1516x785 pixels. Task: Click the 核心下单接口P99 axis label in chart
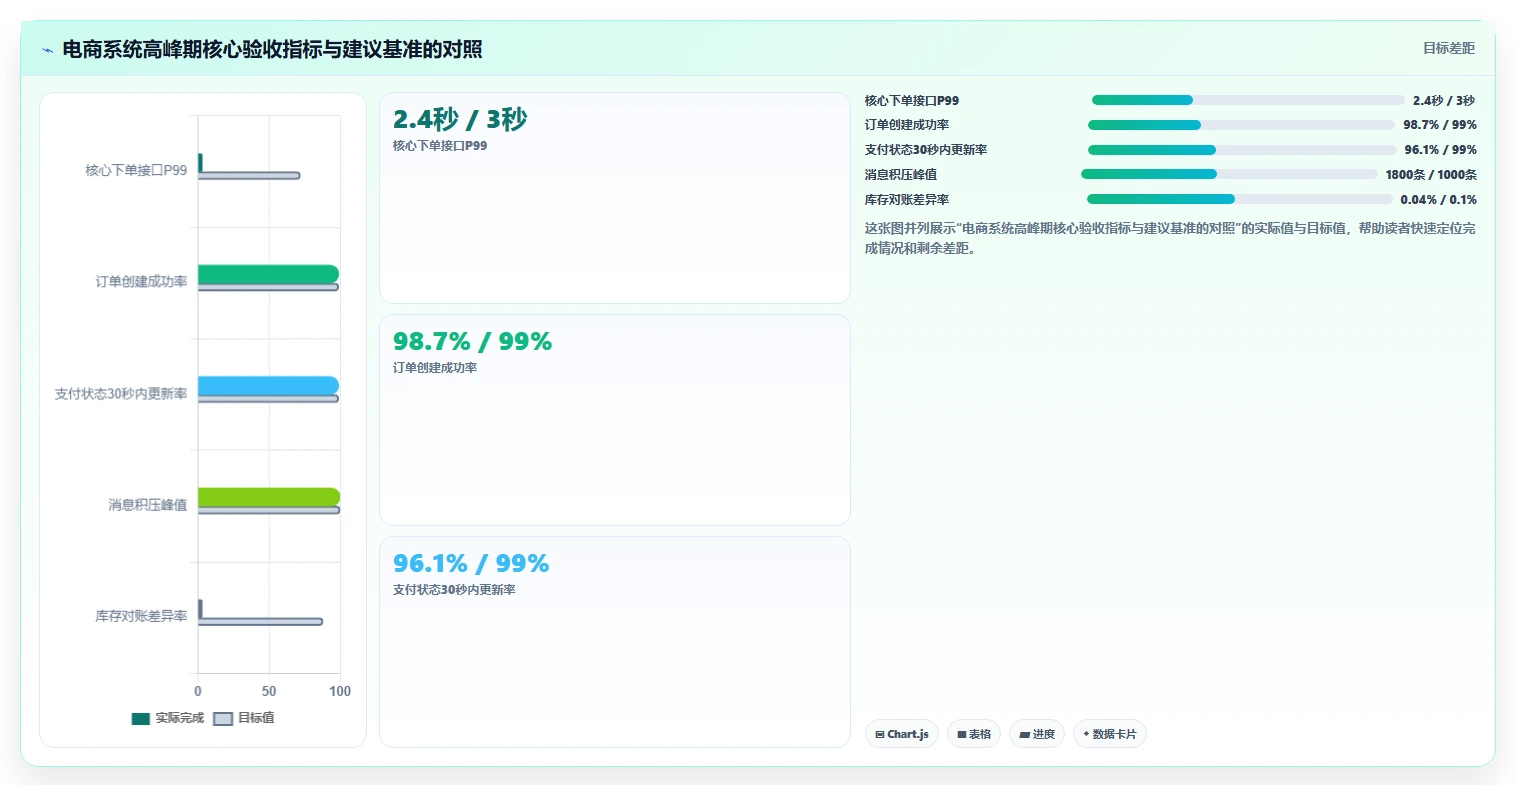(x=136, y=170)
